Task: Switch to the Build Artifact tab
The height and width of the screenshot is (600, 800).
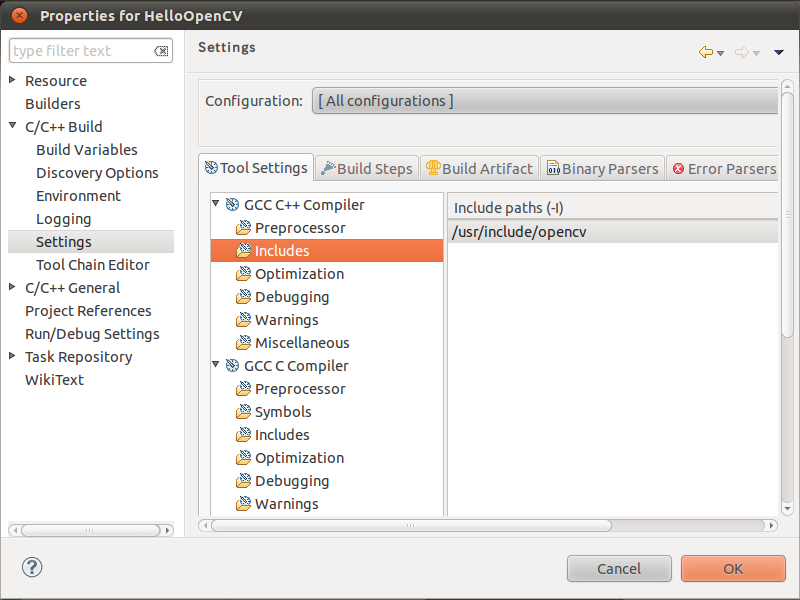Action: point(480,168)
